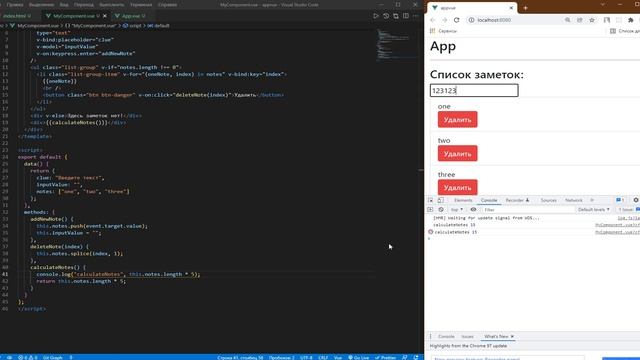640x360 pixels.
Task: Open the Терминал menu in VS Code
Action: click(141, 5)
